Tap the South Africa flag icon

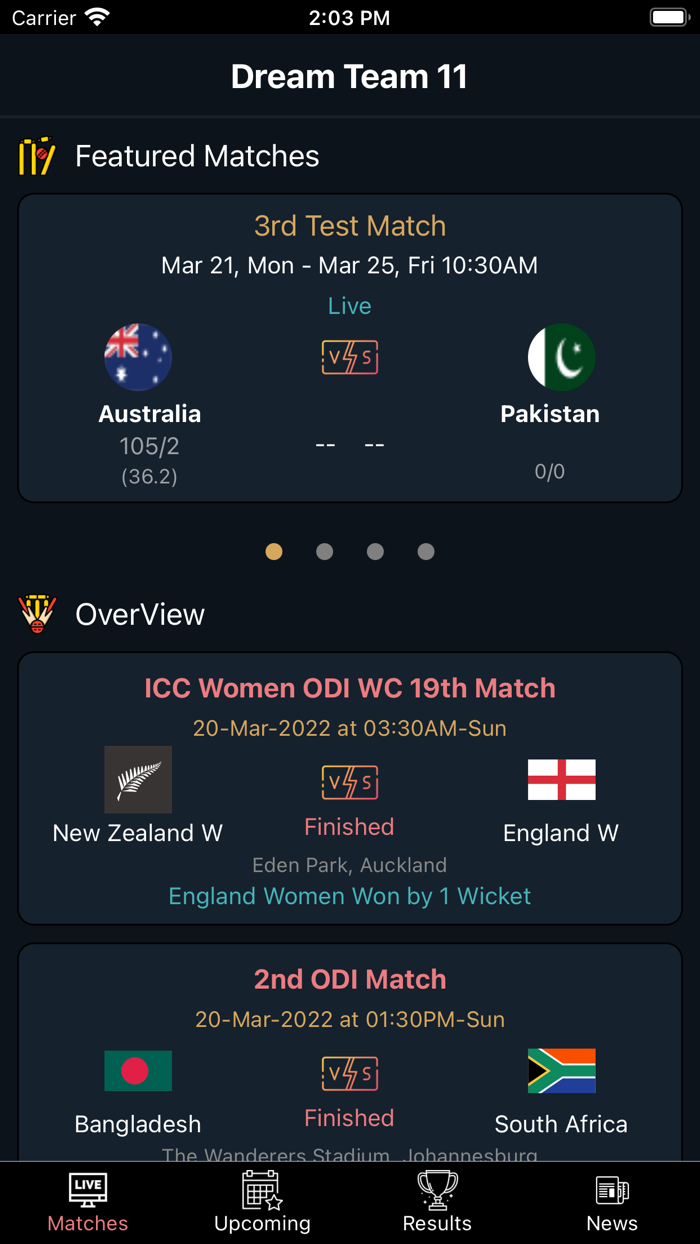click(561, 1071)
